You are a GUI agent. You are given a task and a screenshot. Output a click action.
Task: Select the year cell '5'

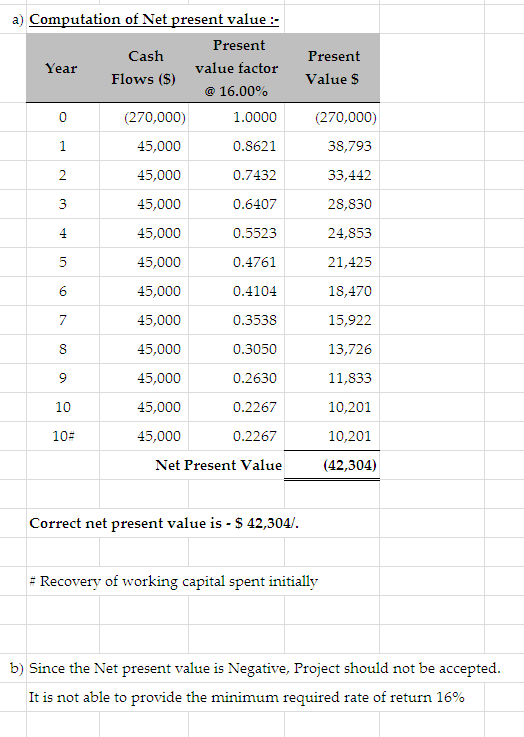coord(63,262)
